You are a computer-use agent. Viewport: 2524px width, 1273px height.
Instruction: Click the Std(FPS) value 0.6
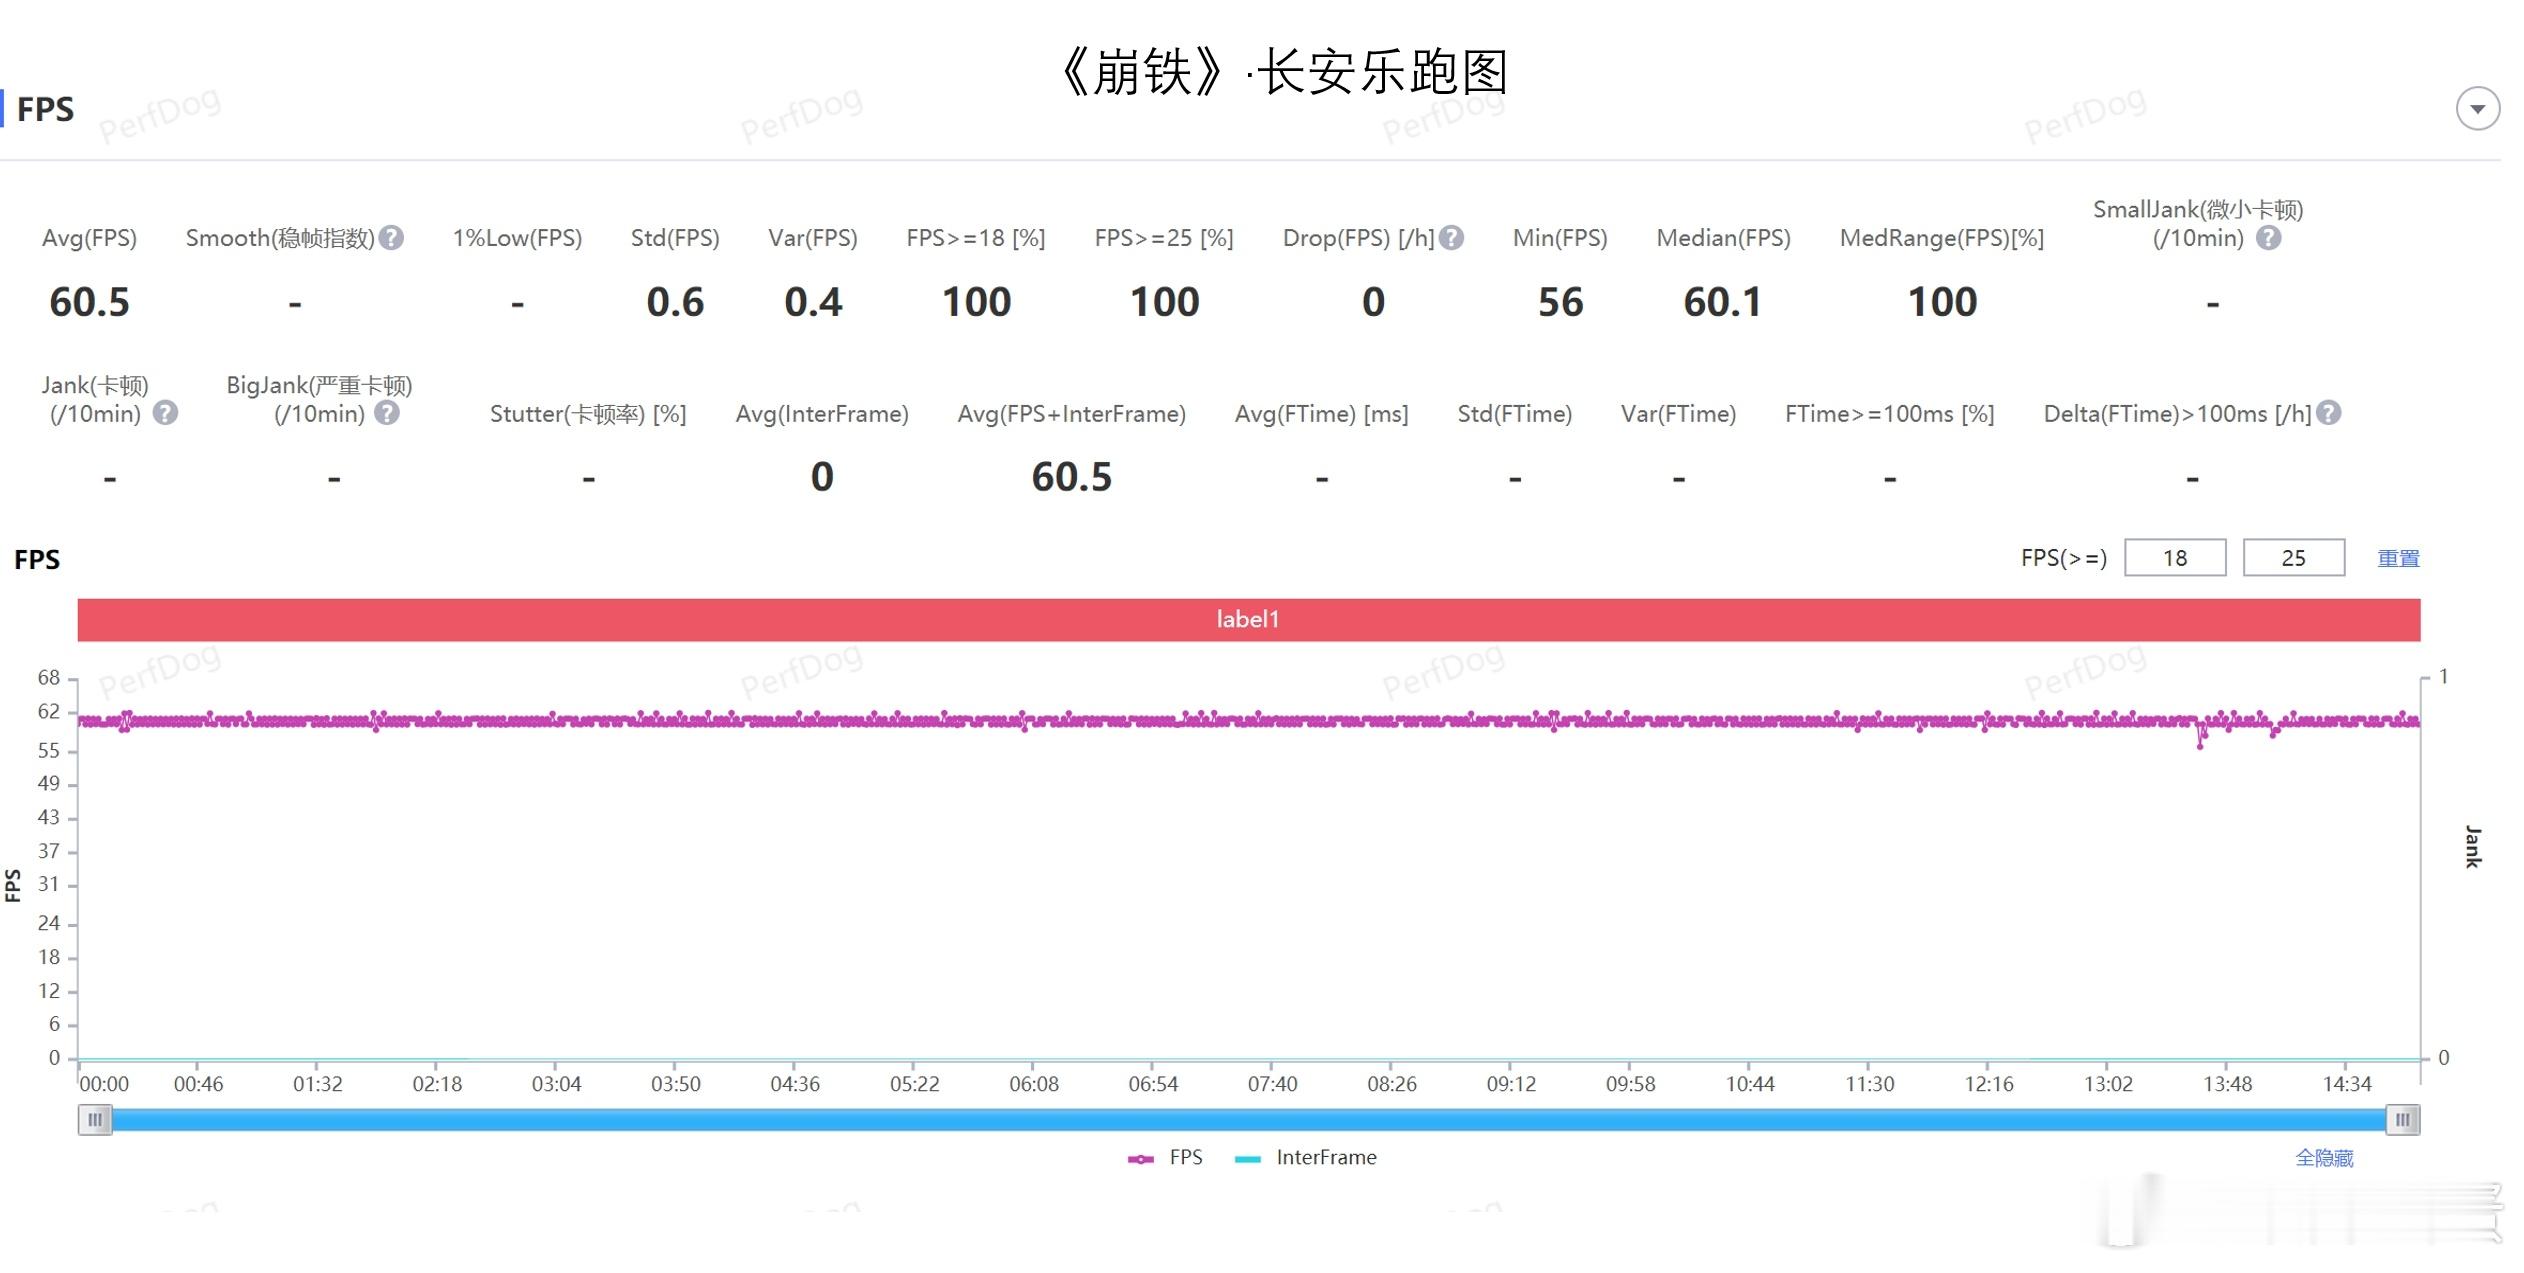click(675, 302)
